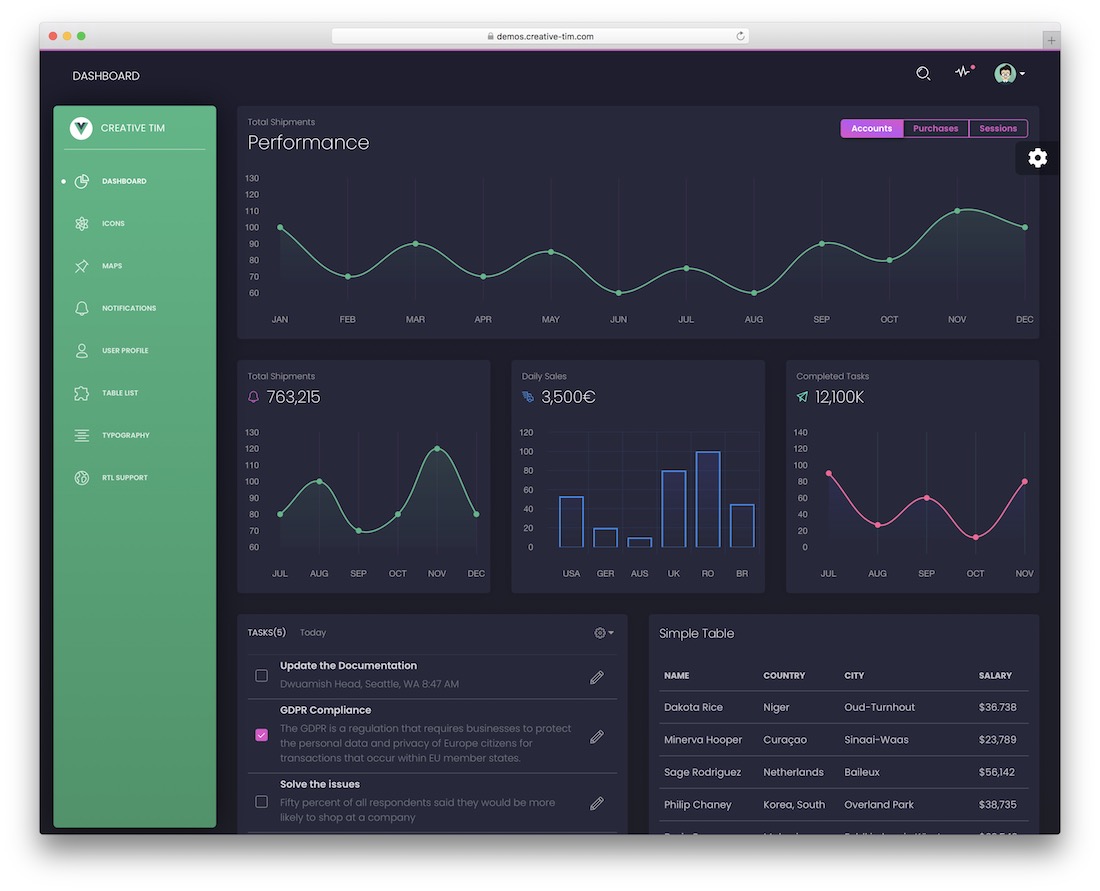Click the RTL Support globe icon
The width and height of the screenshot is (1100, 891).
coord(81,478)
